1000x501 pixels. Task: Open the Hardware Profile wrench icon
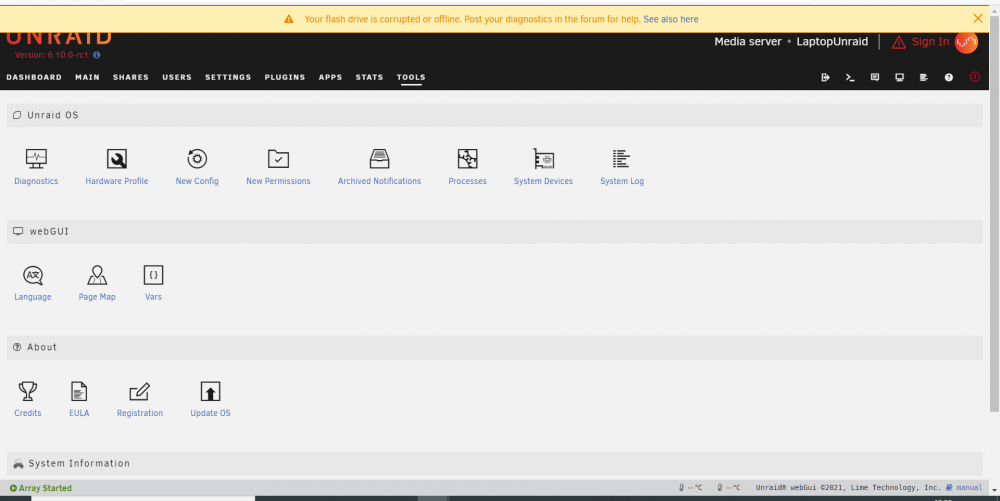(117, 159)
